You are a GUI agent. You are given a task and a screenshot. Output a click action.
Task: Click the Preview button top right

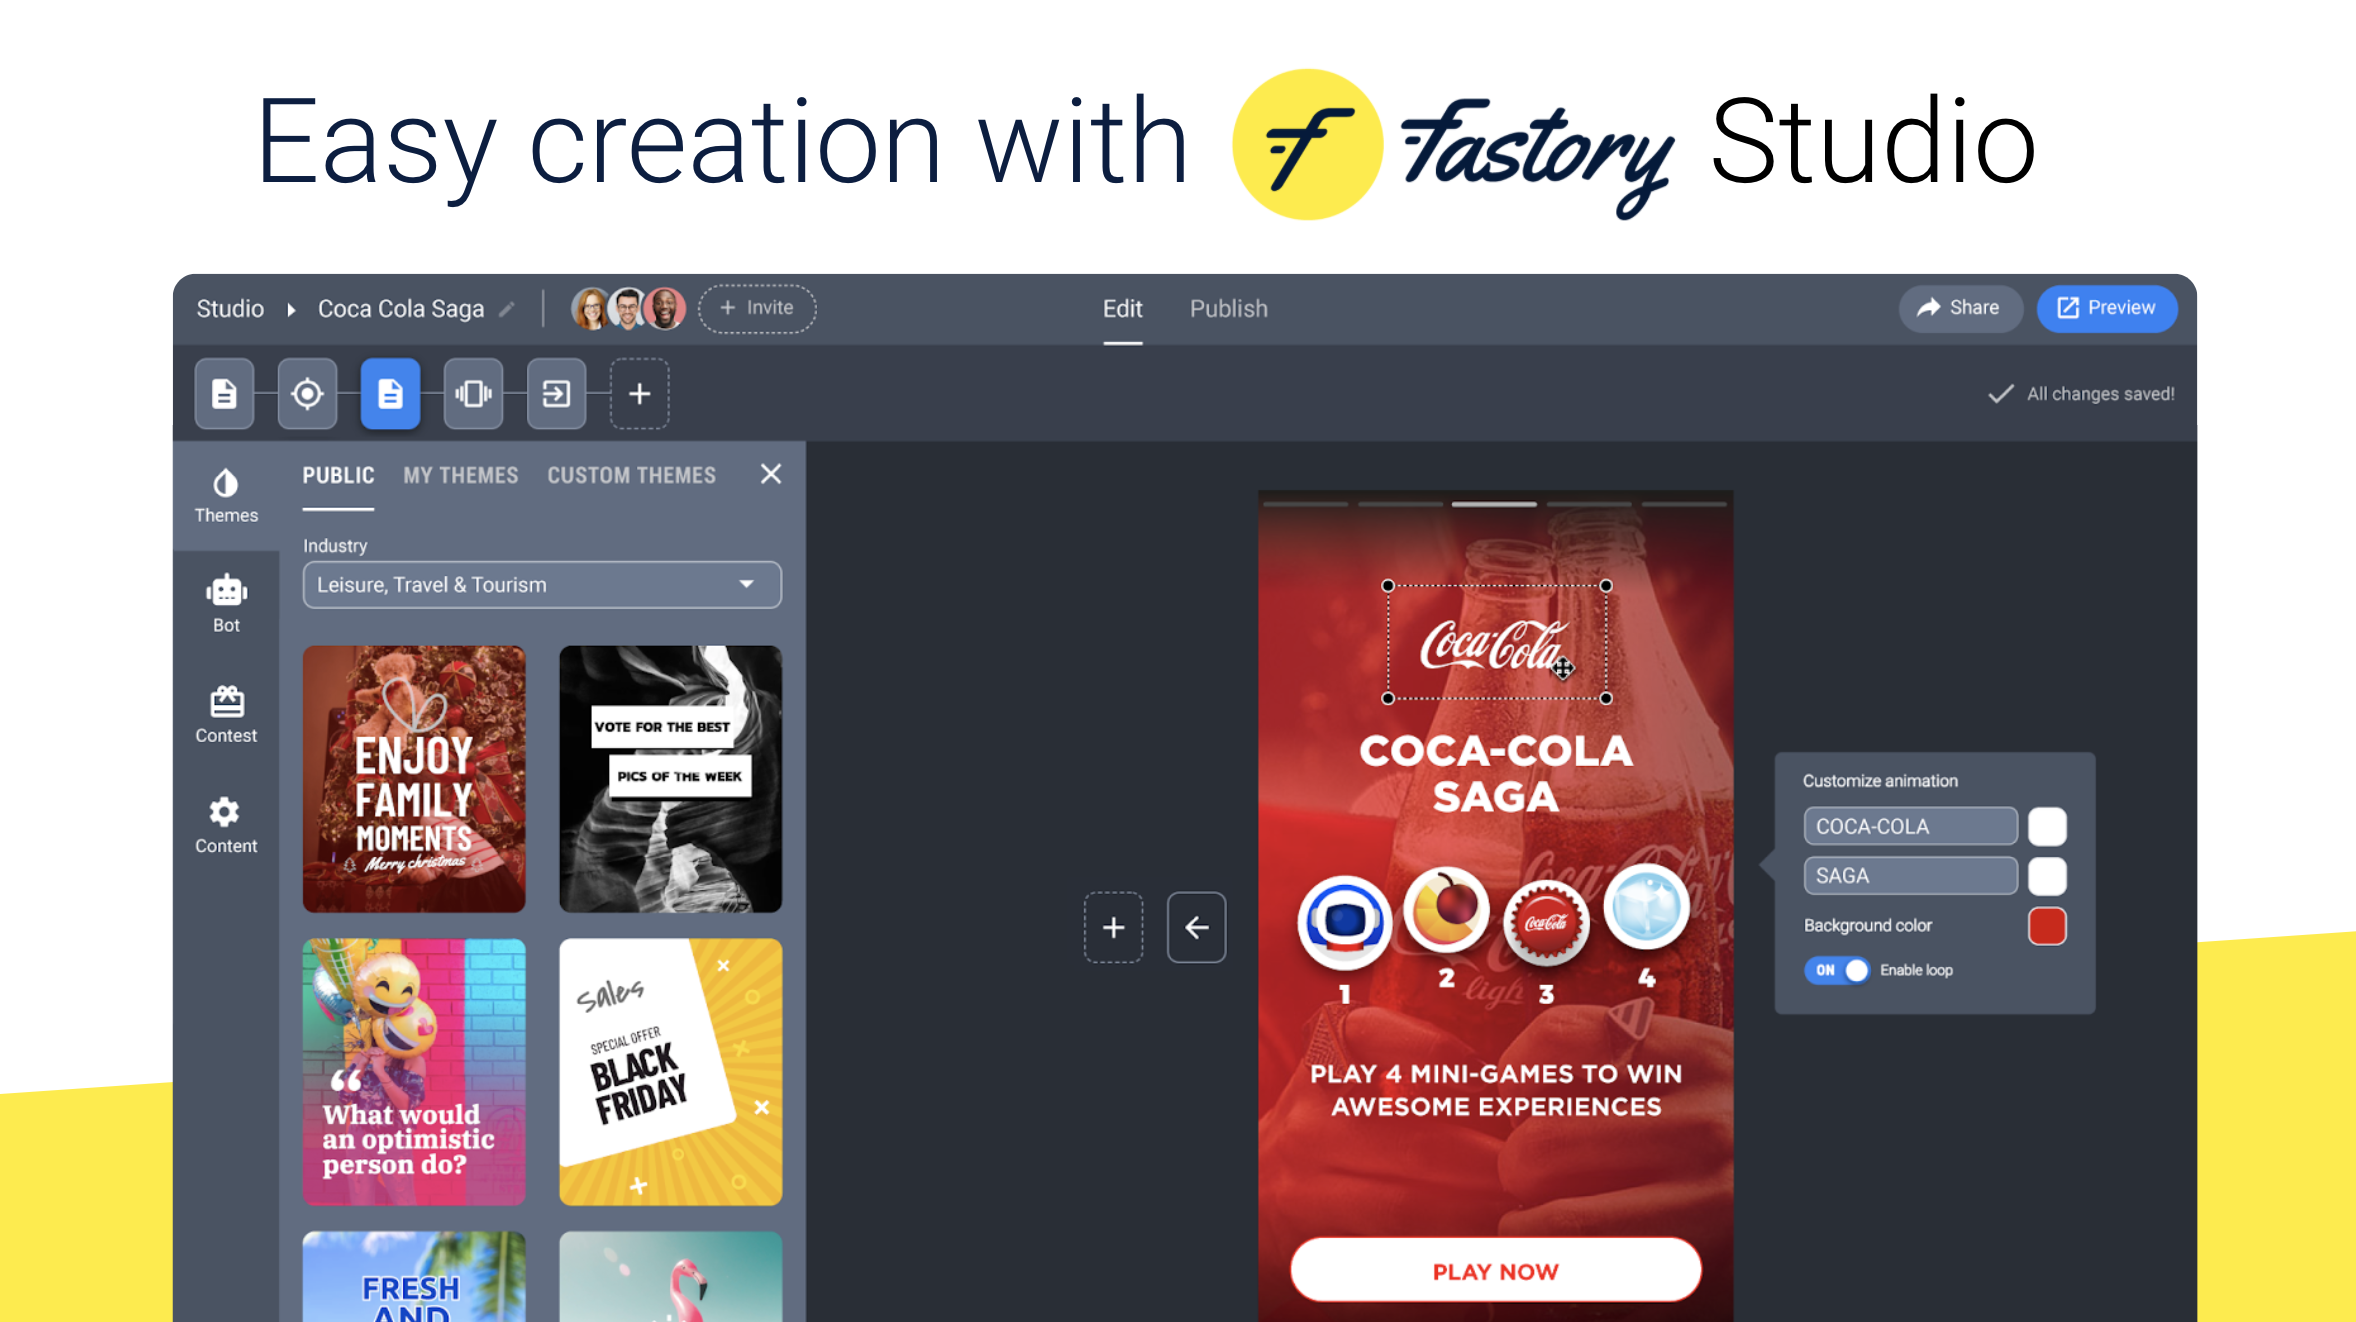click(2104, 307)
